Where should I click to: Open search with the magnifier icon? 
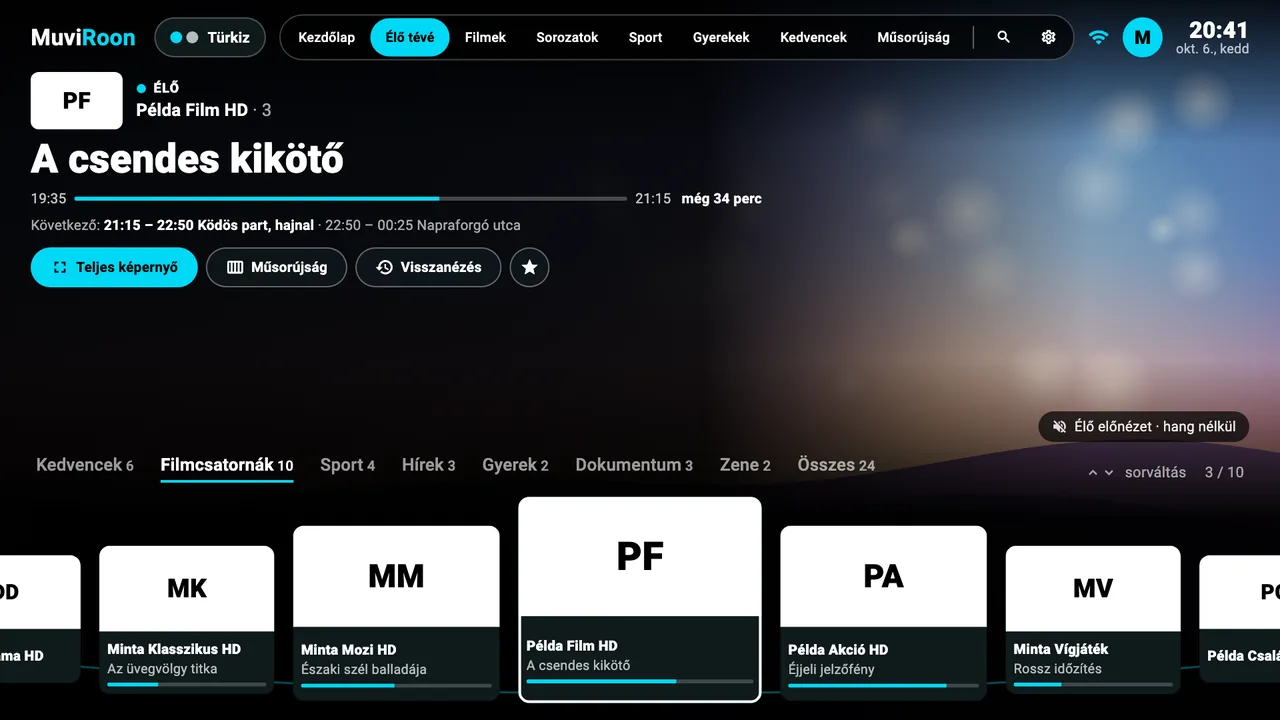point(1003,37)
